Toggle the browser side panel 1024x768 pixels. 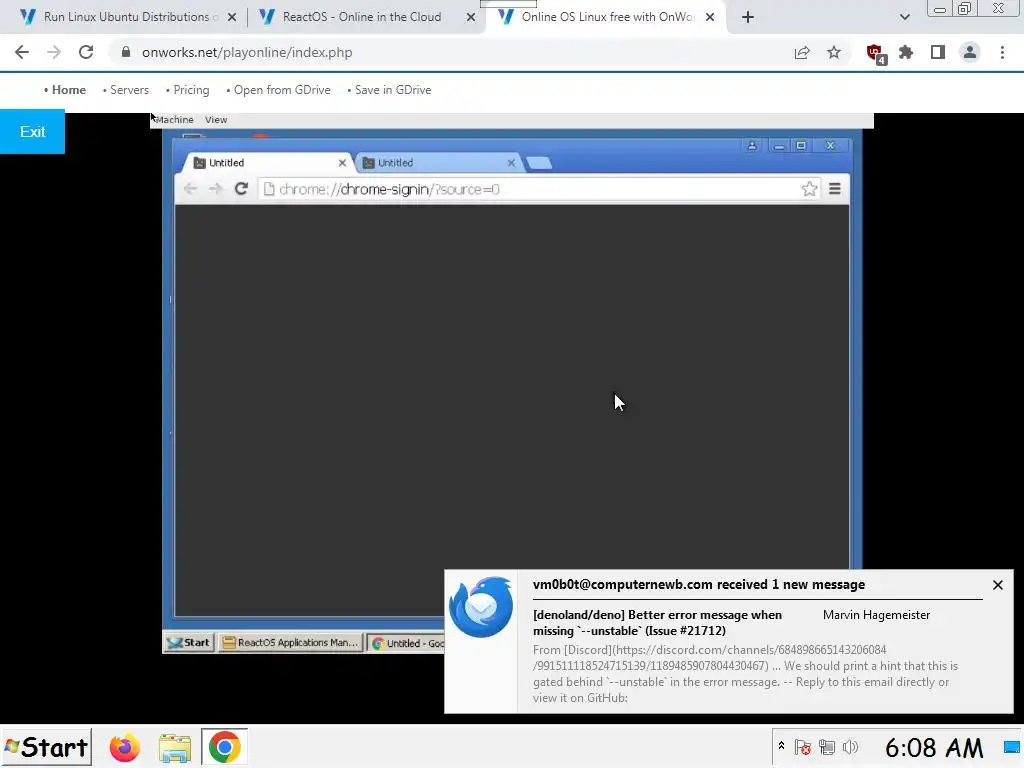click(x=938, y=52)
